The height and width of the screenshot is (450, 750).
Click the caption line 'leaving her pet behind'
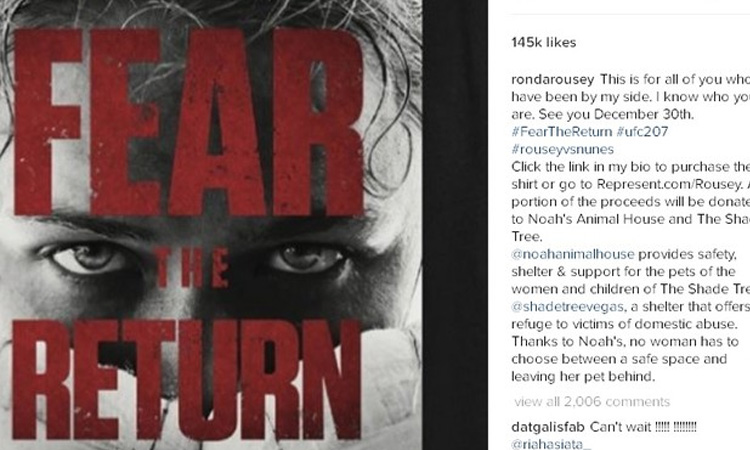pos(583,376)
